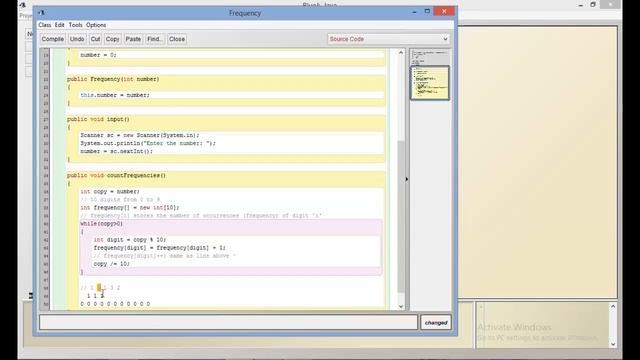Click 'number = 0;' line at top
640x360 pixels.
click(98, 55)
